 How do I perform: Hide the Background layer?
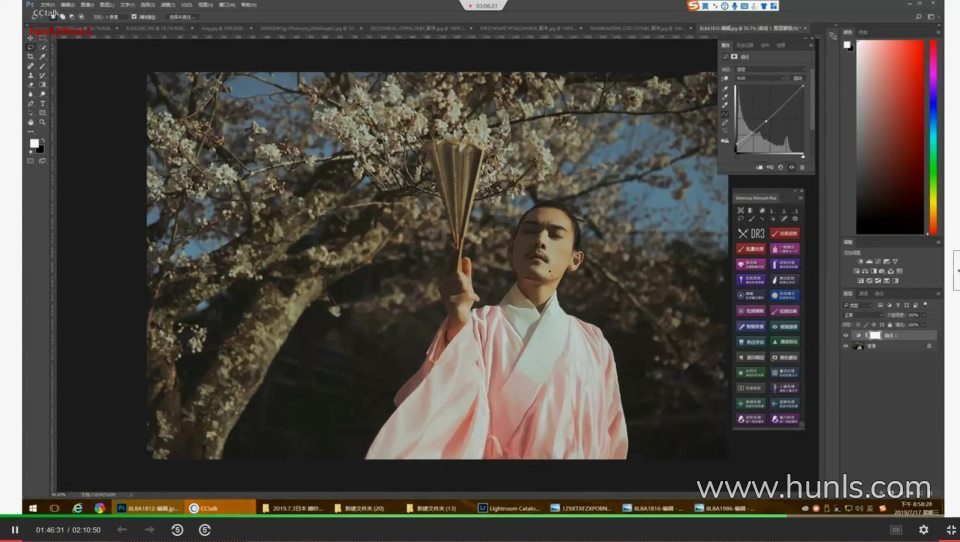coord(846,346)
